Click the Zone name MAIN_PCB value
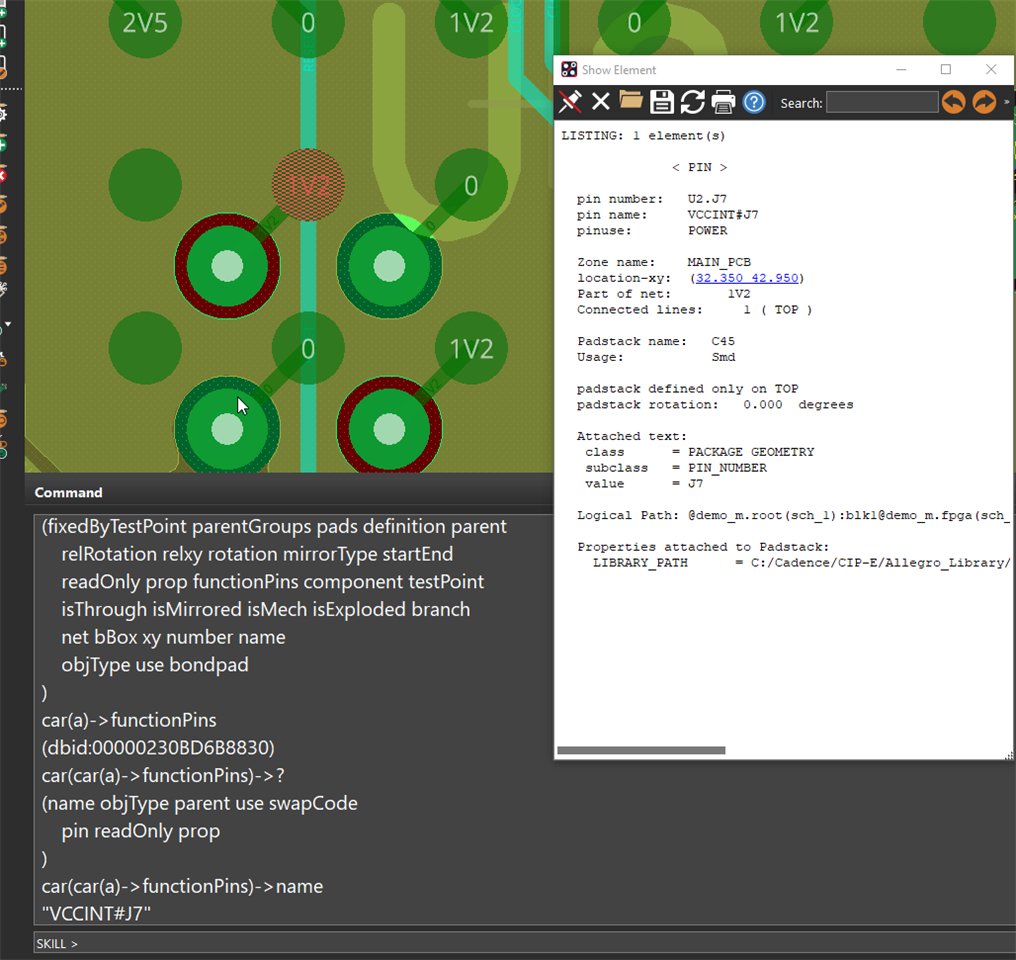Image resolution: width=1016 pixels, height=960 pixels. click(x=719, y=262)
